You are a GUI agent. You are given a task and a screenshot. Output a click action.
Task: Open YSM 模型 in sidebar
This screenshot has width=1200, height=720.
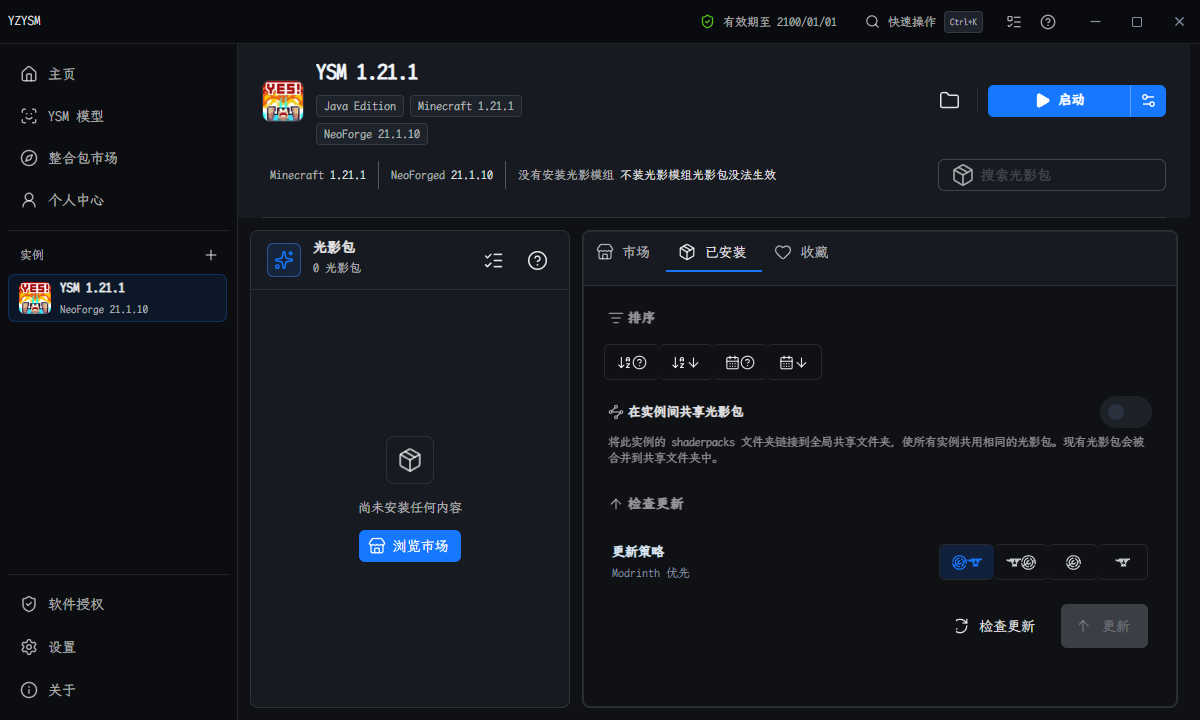coord(118,116)
